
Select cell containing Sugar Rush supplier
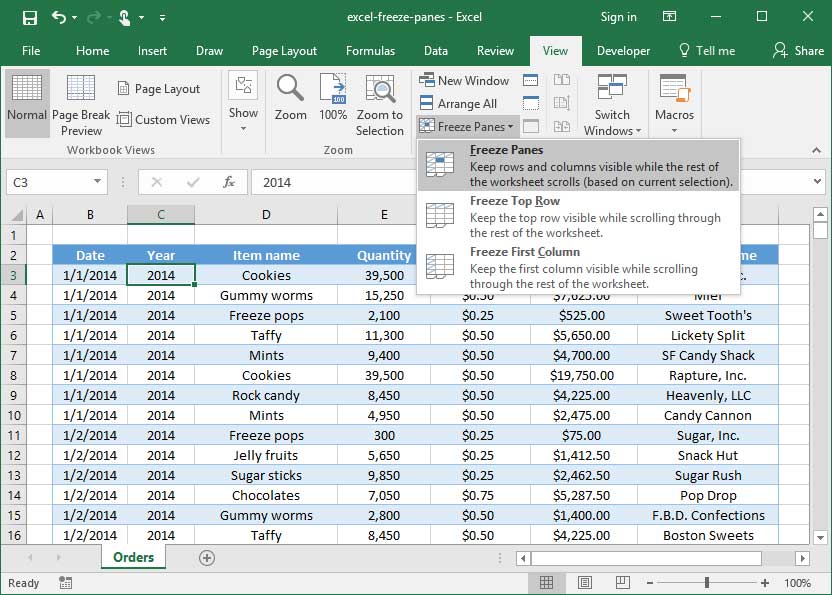pos(706,475)
